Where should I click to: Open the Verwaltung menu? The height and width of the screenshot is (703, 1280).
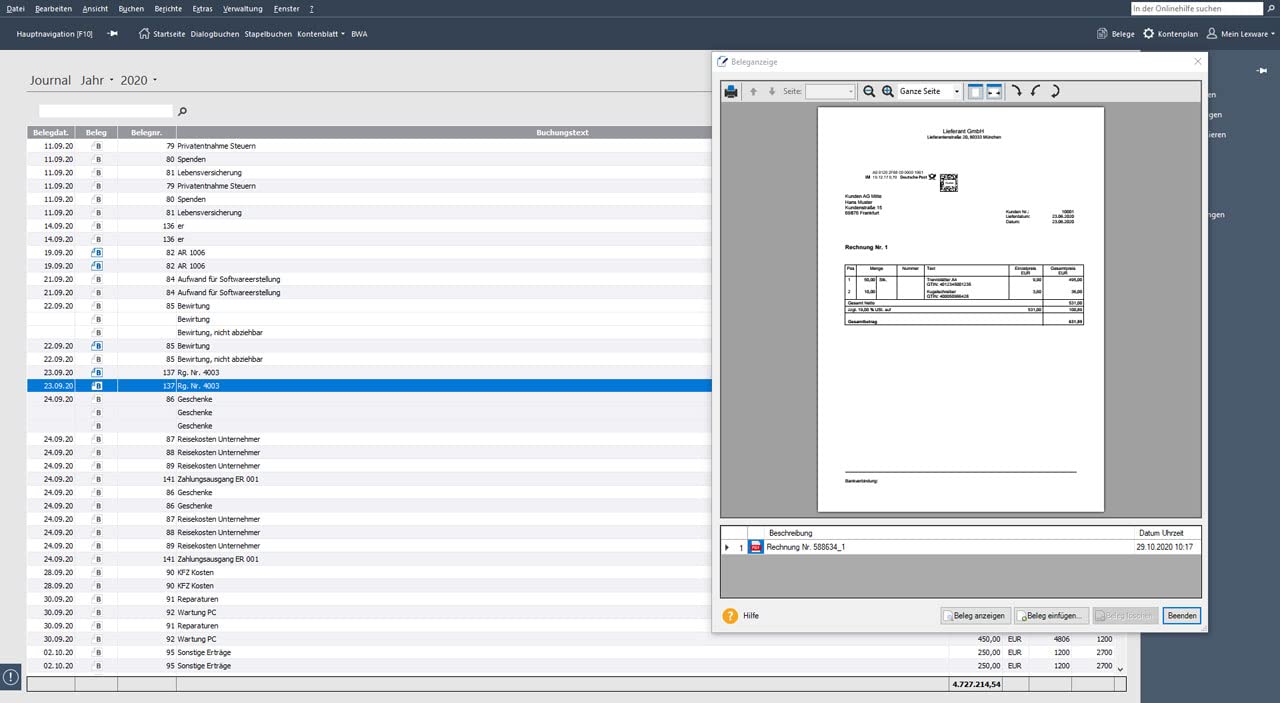[x=243, y=8]
